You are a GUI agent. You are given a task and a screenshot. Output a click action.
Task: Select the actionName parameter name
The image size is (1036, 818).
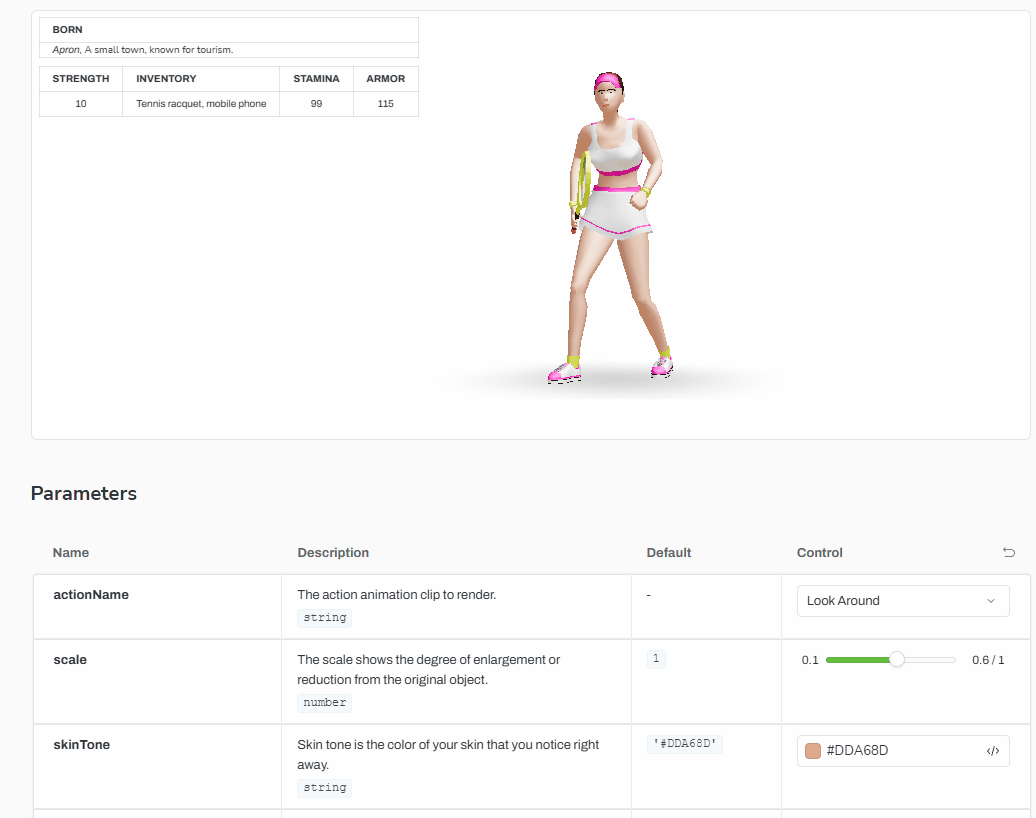click(x=91, y=595)
